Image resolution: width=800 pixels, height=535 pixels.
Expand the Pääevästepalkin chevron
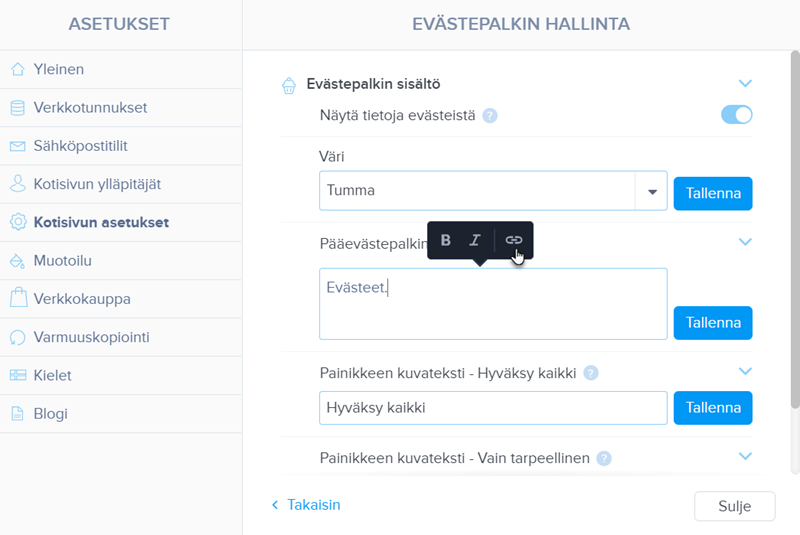[x=744, y=241]
